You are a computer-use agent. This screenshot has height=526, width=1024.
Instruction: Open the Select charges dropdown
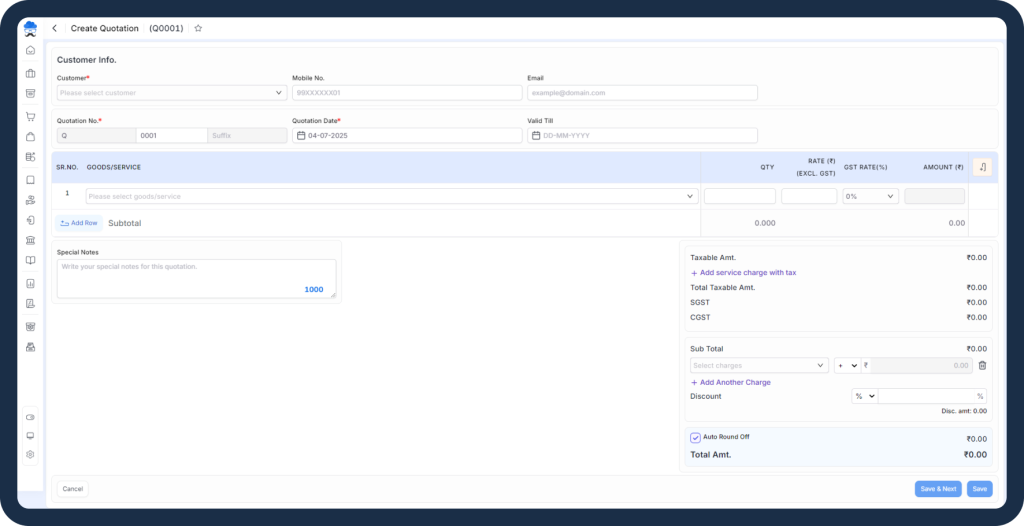click(x=760, y=366)
